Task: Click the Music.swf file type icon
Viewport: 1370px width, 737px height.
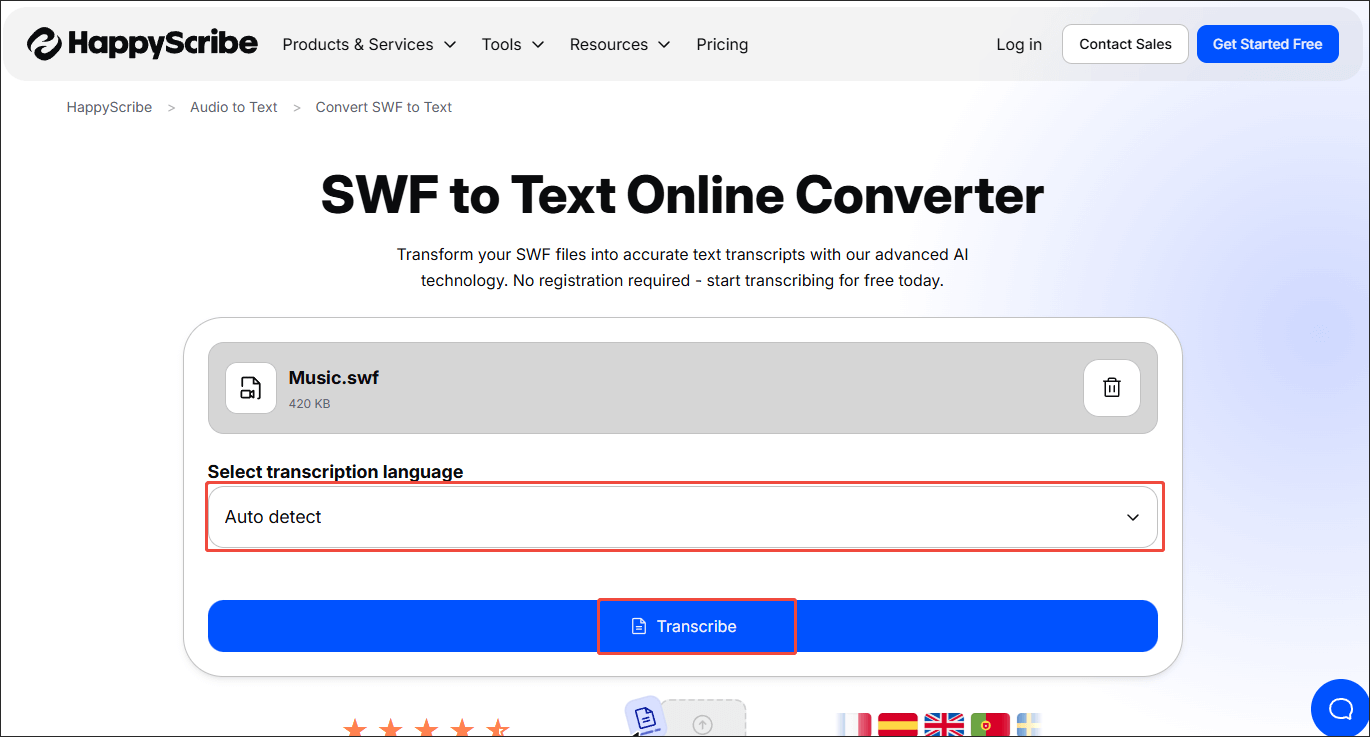Action: pyautogui.click(x=250, y=388)
